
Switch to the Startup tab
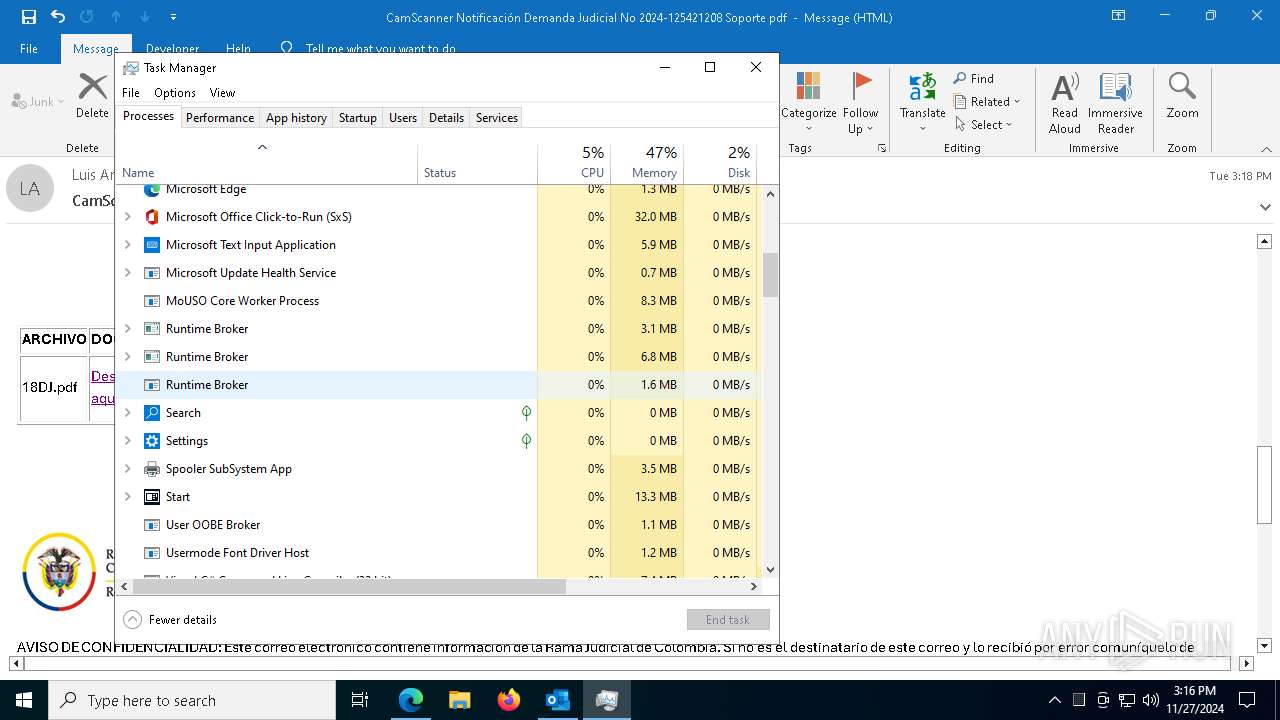357,118
